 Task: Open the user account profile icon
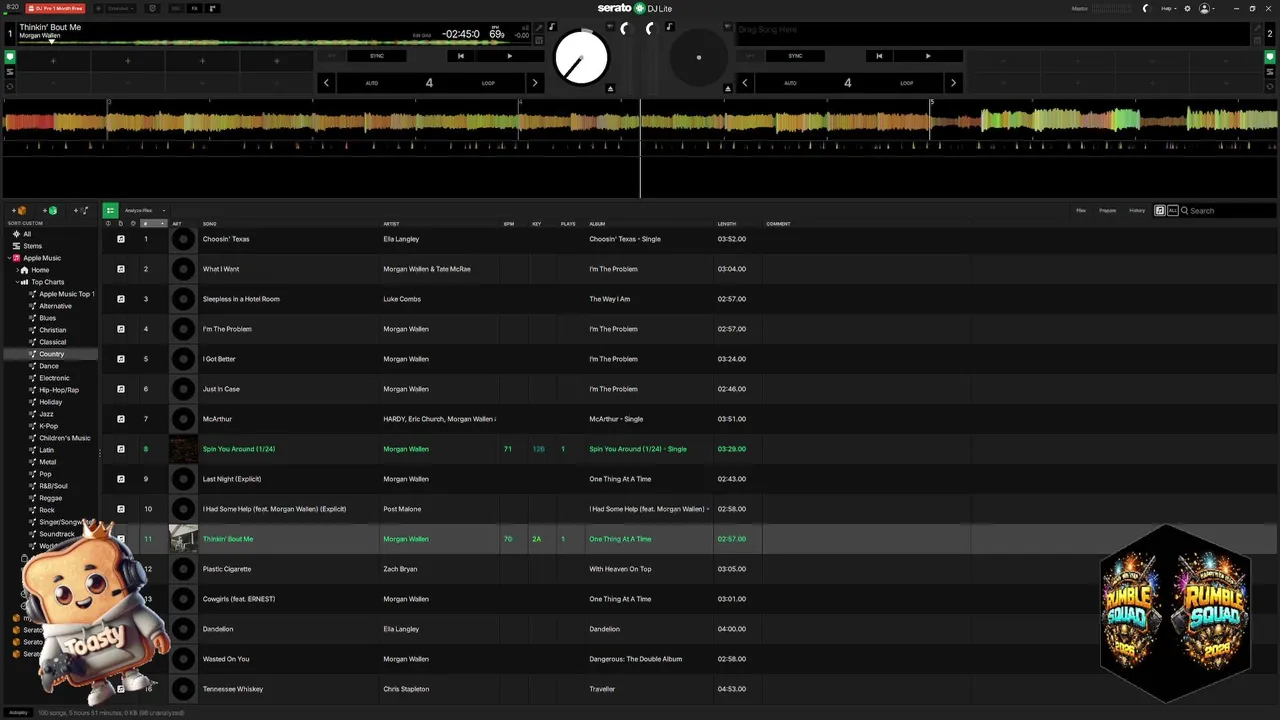click(1204, 9)
